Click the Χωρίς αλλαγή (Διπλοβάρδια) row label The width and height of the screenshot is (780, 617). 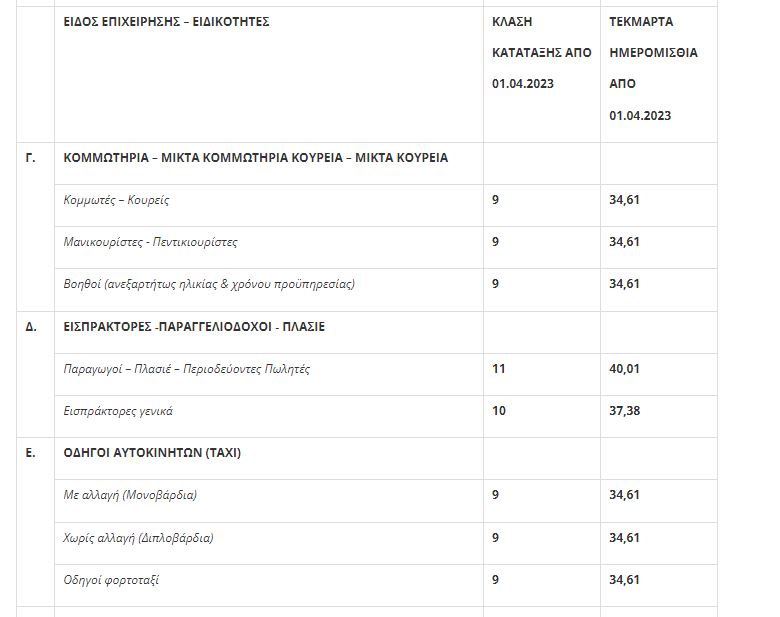[x=138, y=538]
